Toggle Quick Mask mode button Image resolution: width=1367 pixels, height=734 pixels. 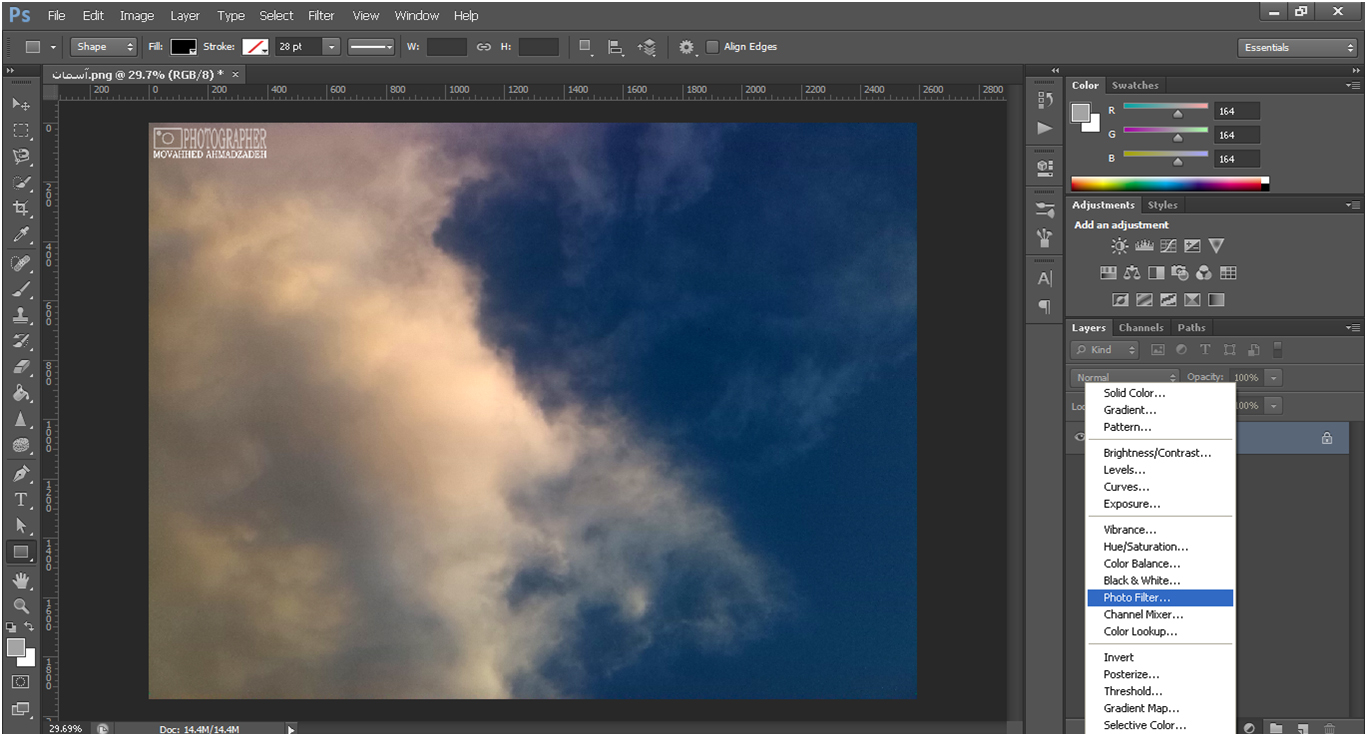(x=20, y=682)
